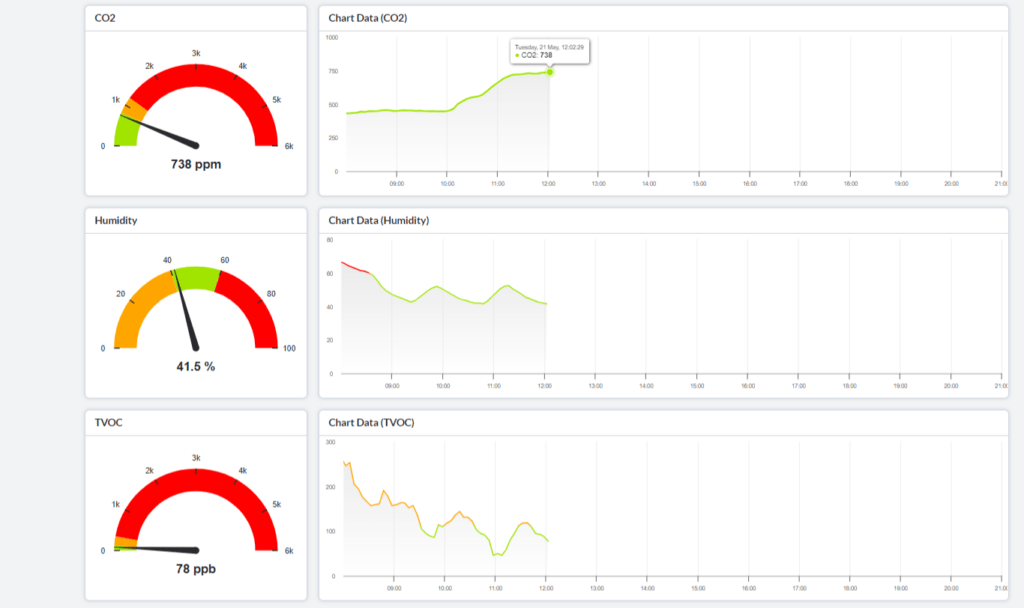
Task: Click the CO2: 738 tooltip box
Action: (x=549, y=51)
